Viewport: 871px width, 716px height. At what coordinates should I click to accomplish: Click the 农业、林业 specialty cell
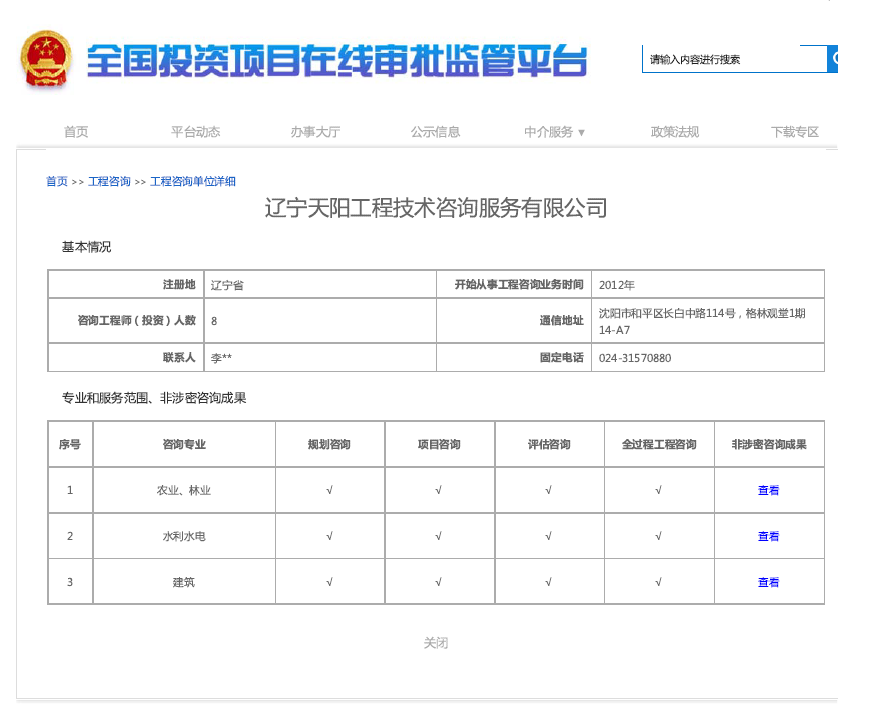pos(184,490)
